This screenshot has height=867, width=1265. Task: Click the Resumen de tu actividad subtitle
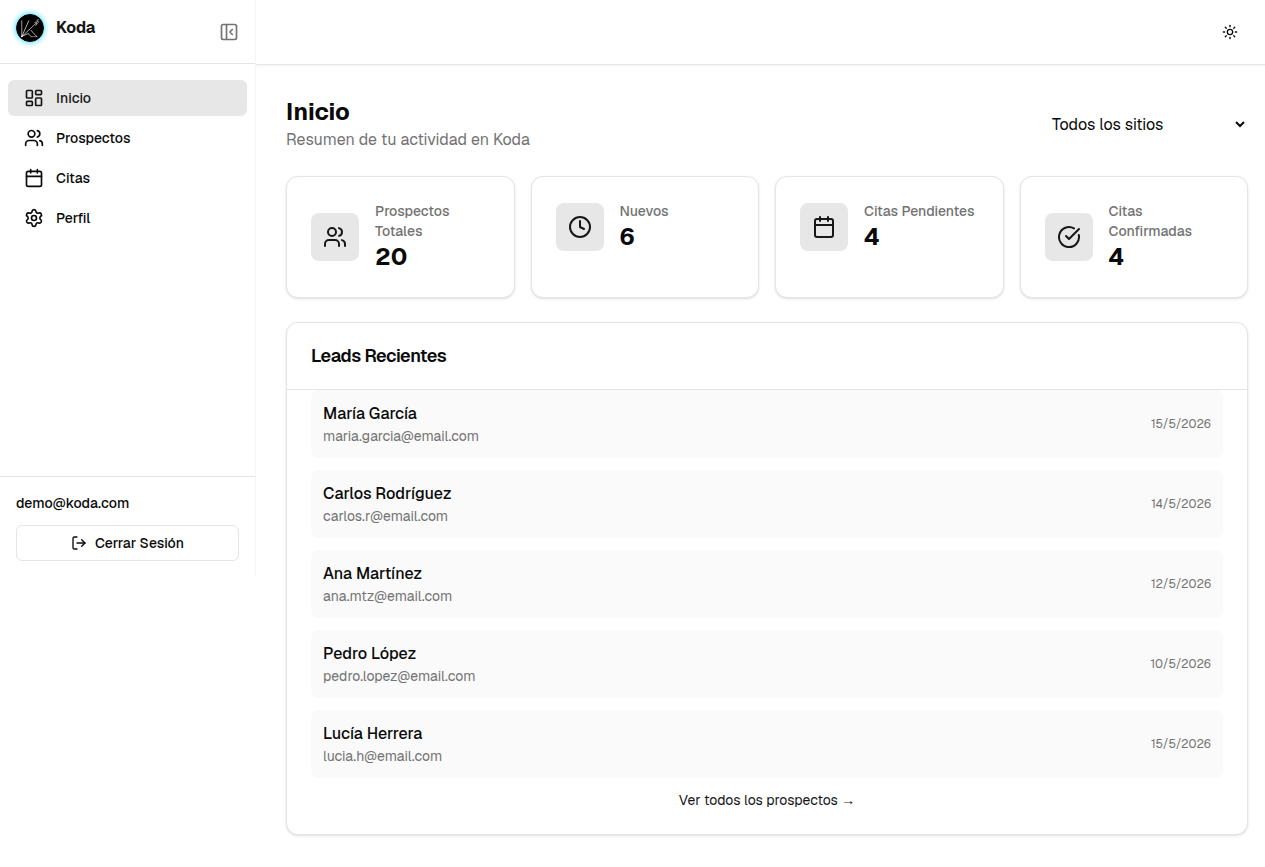point(408,140)
